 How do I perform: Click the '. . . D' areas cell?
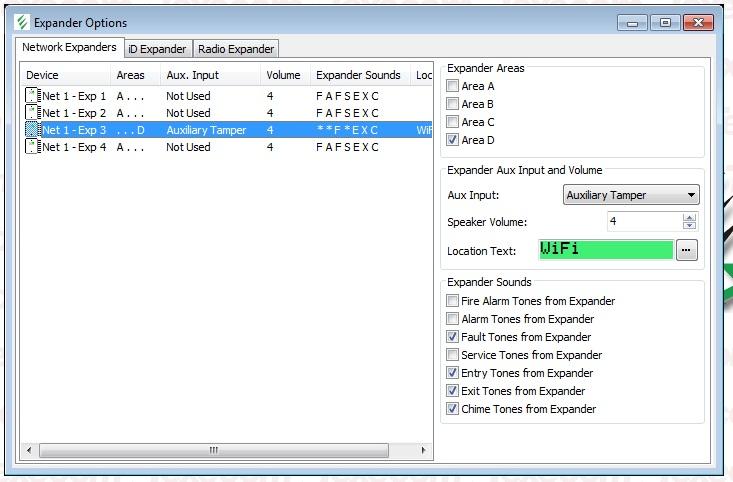(x=130, y=130)
